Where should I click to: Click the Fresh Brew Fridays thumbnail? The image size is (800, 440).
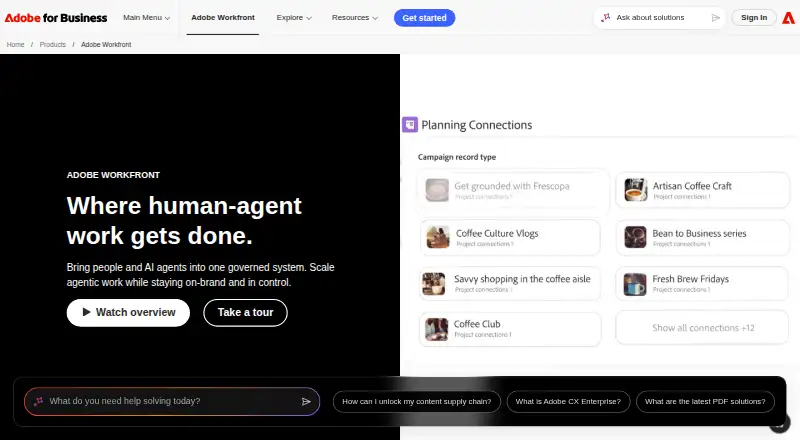(x=635, y=284)
